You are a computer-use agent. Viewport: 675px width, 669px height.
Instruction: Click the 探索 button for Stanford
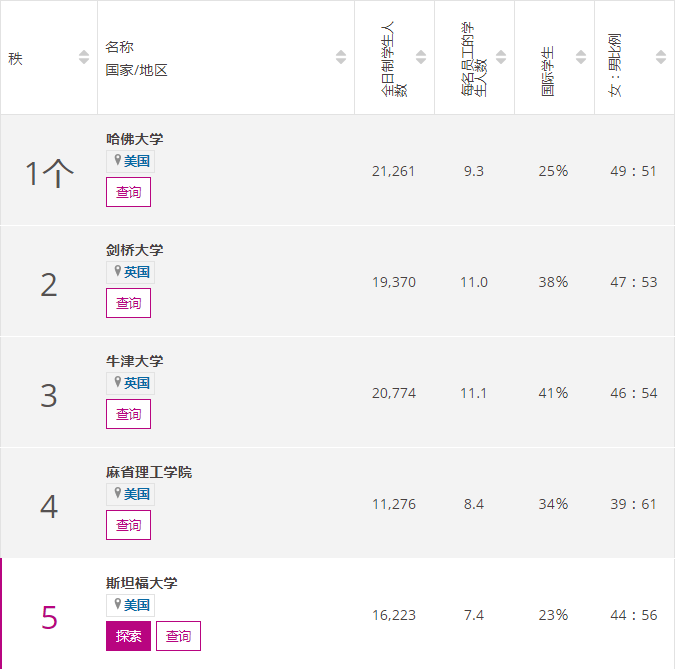[128, 636]
